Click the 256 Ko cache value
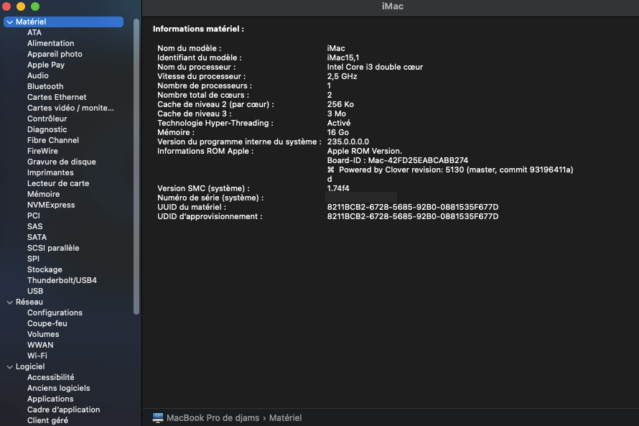639x426 pixels. point(340,104)
